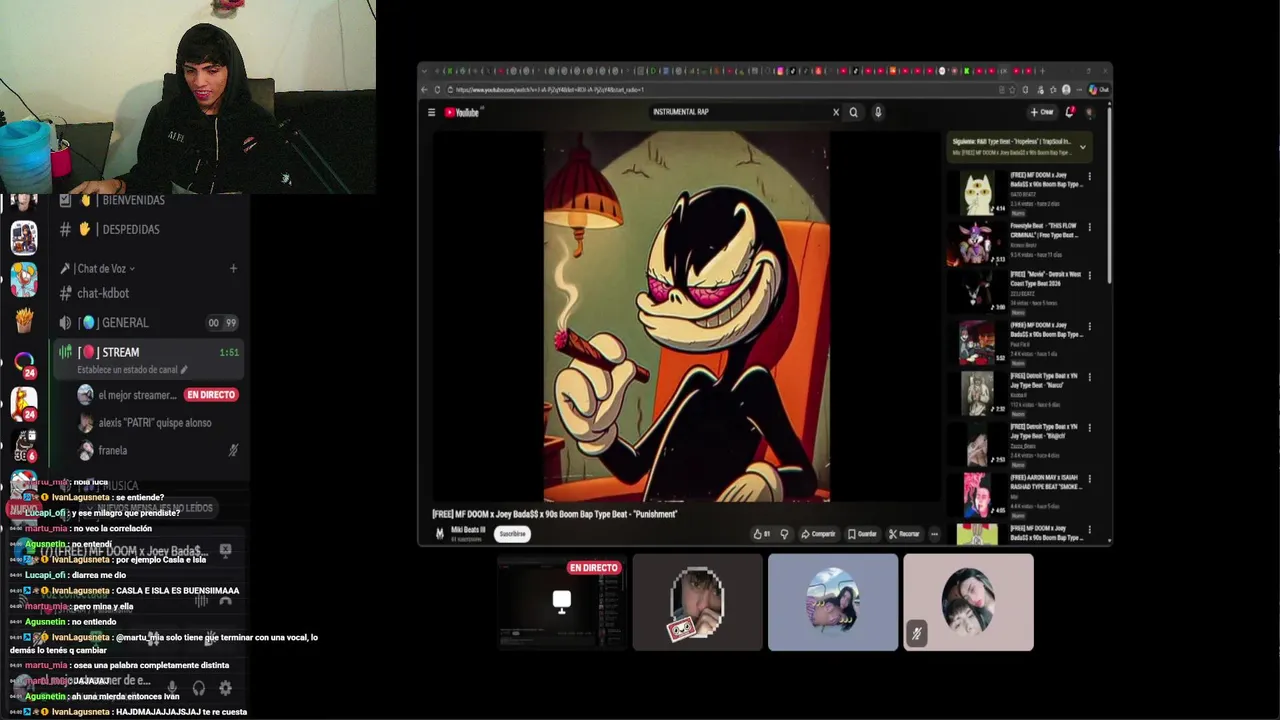This screenshot has width=1280, height=720.
Task: Click the streamer webcam overlay
Action: (188, 97)
